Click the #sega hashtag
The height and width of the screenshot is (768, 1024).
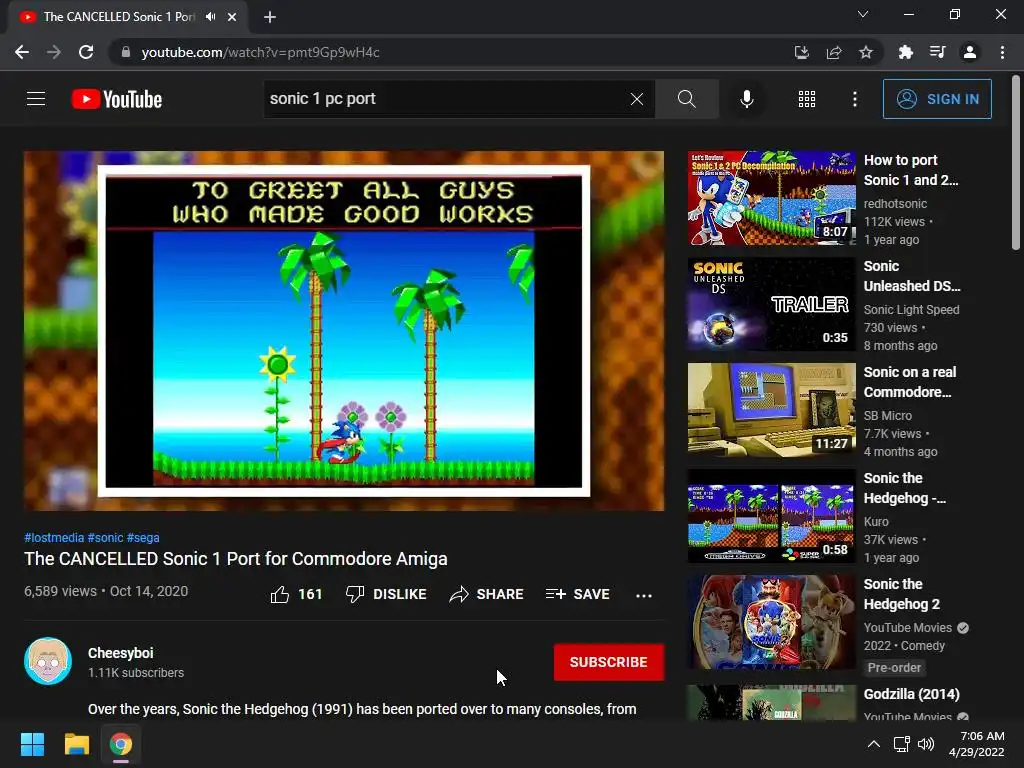143,537
